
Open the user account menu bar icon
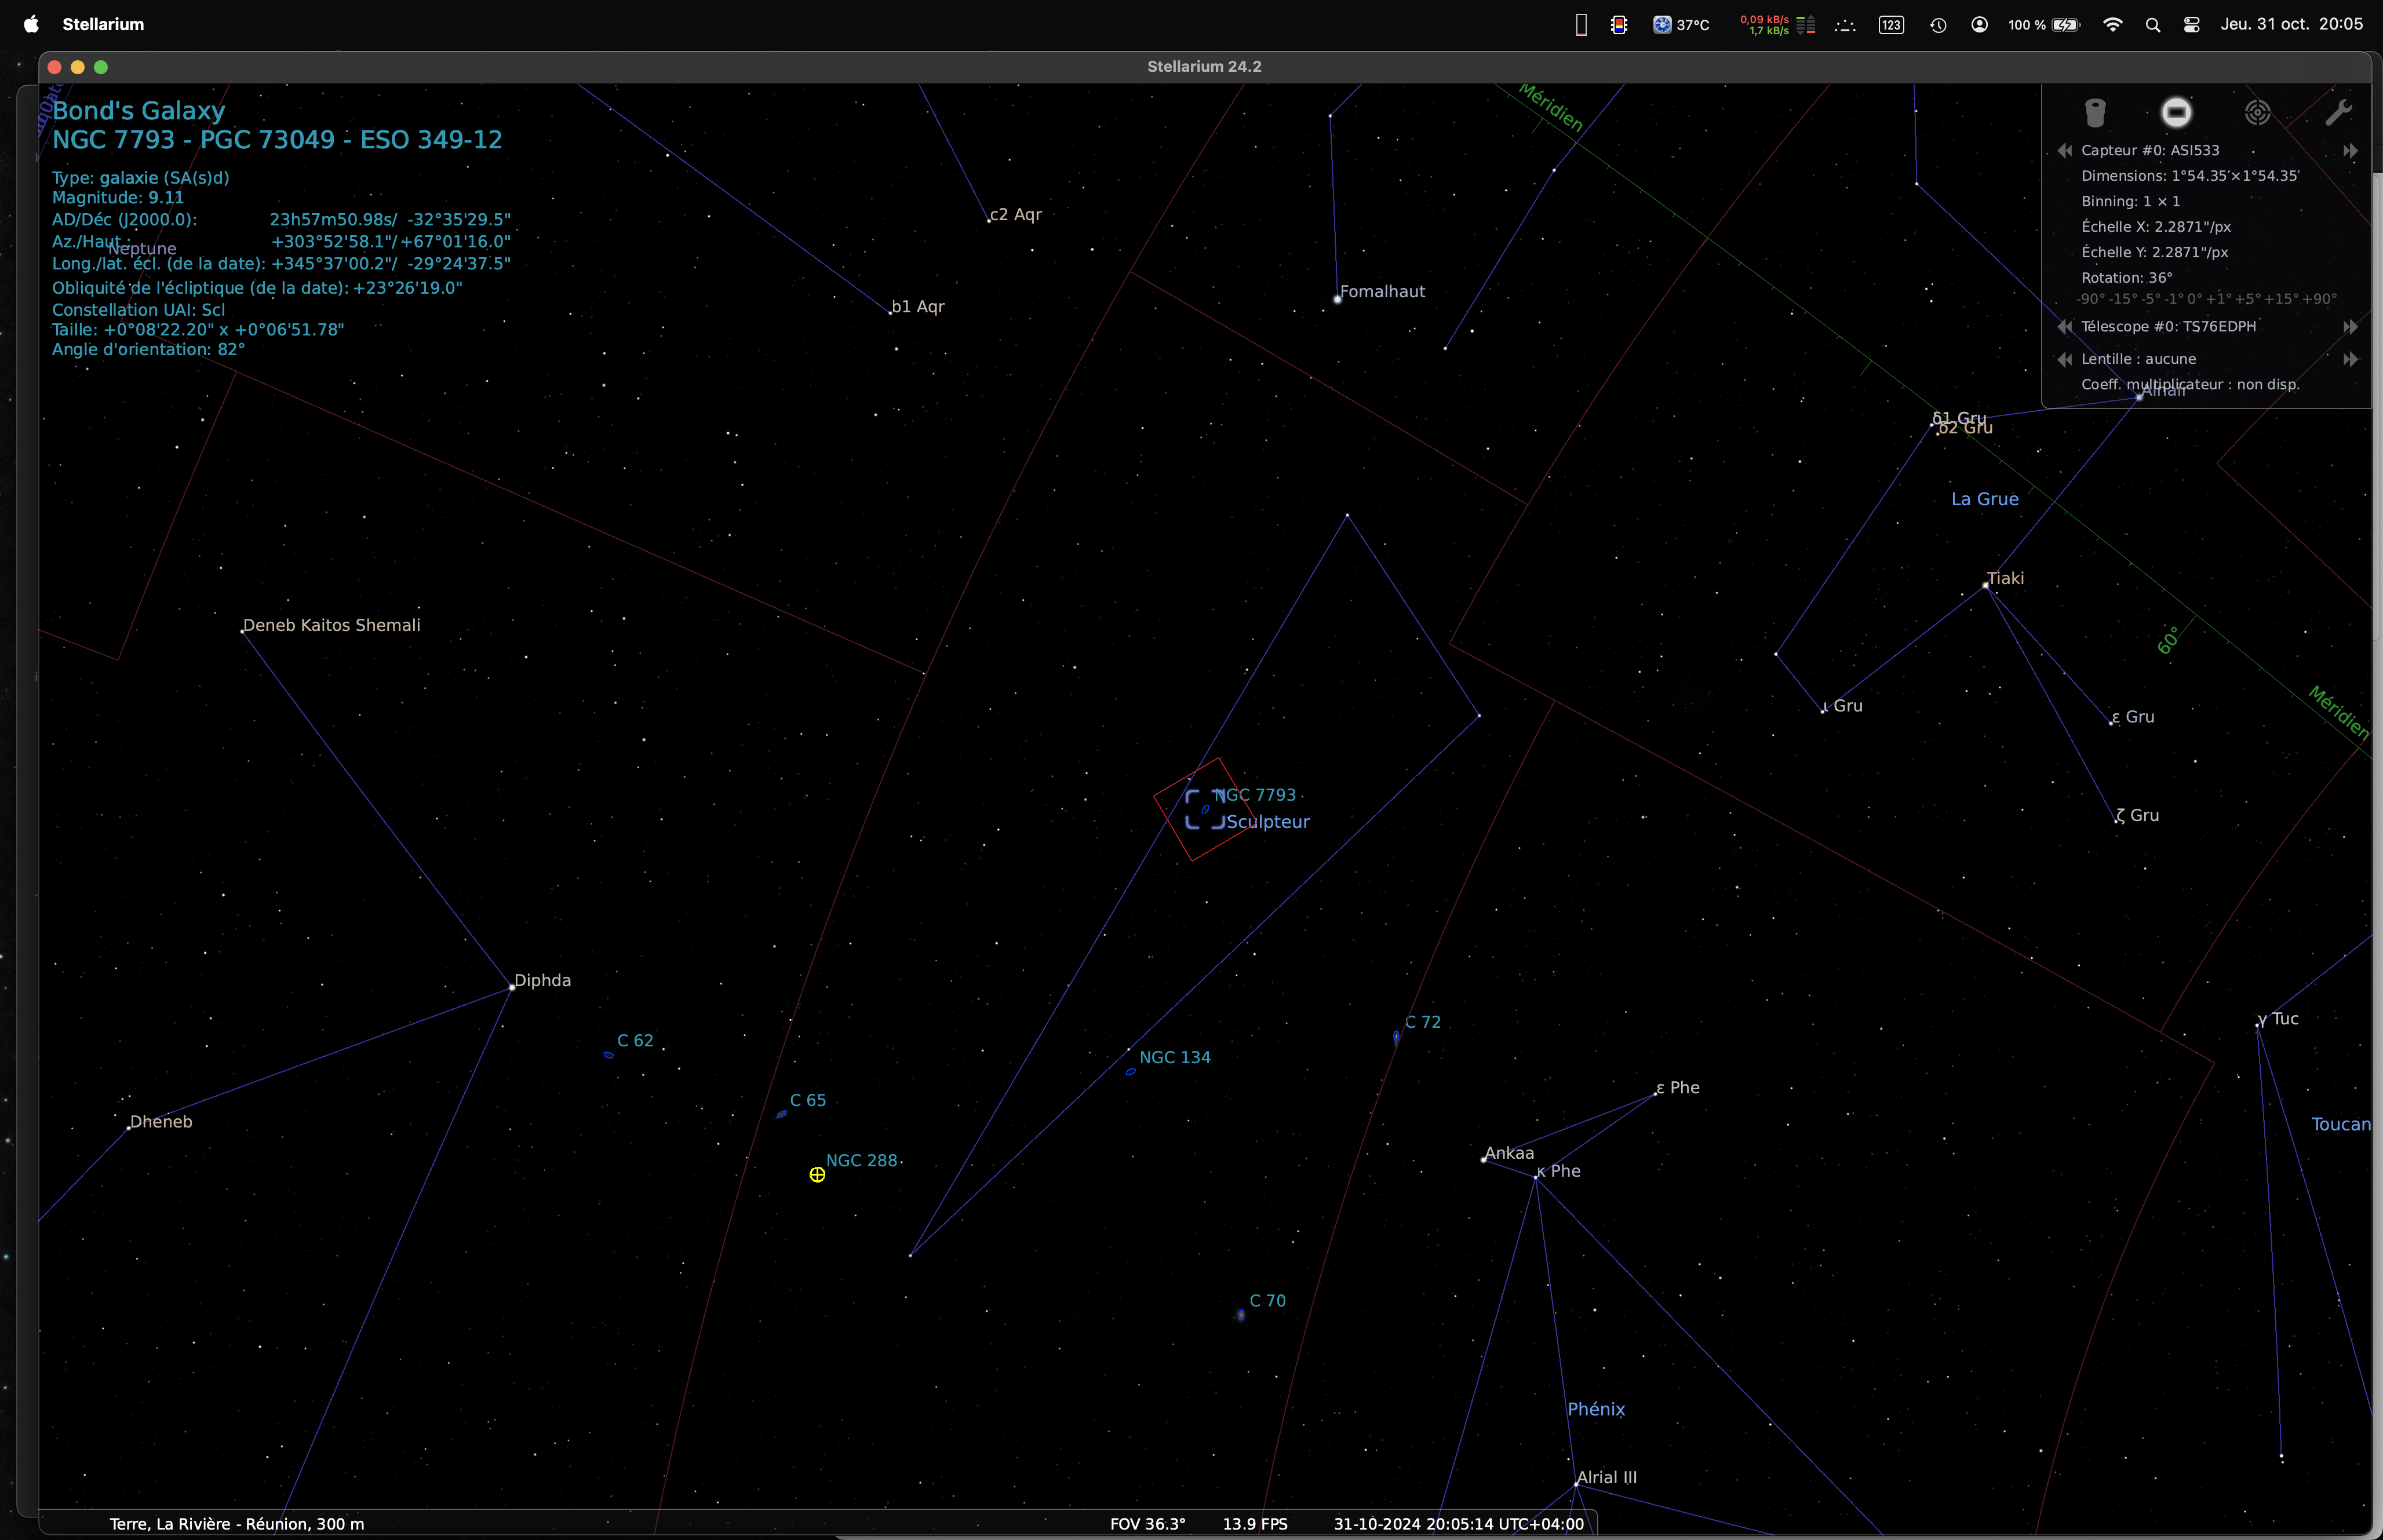(x=1979, y=24)
